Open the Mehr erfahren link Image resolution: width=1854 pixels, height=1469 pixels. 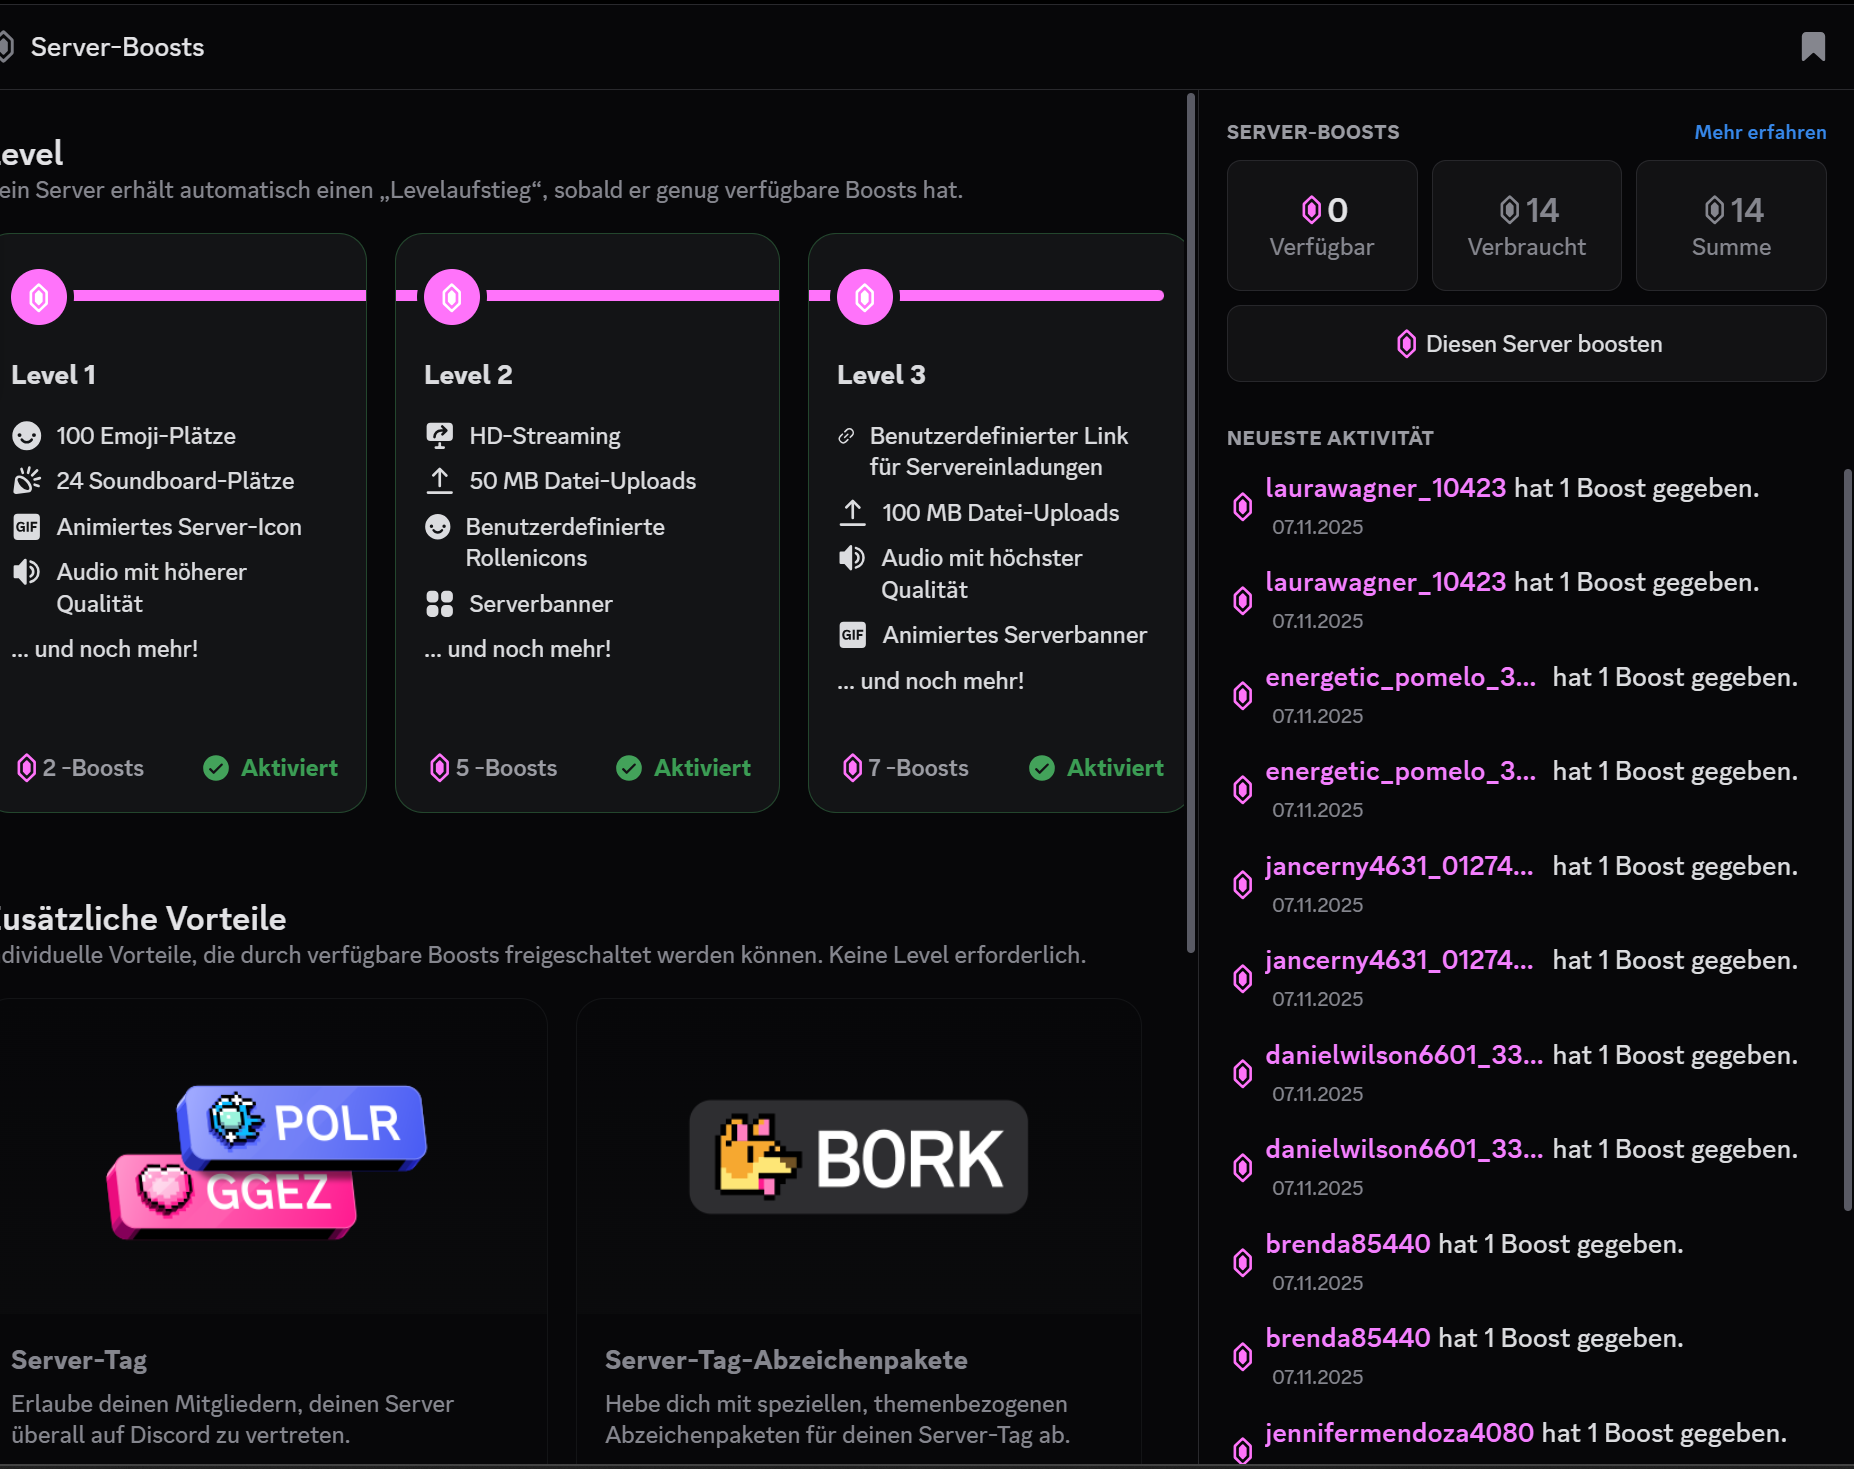click(x=1759, y=132)
